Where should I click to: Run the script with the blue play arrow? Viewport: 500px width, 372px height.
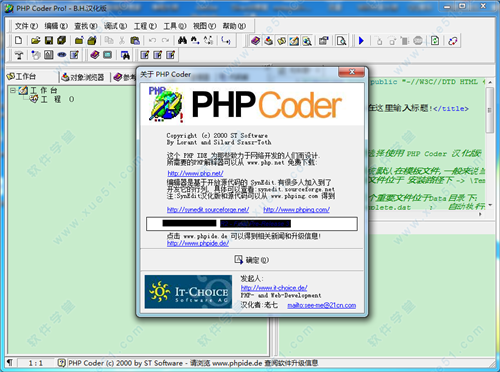point(361,41)
